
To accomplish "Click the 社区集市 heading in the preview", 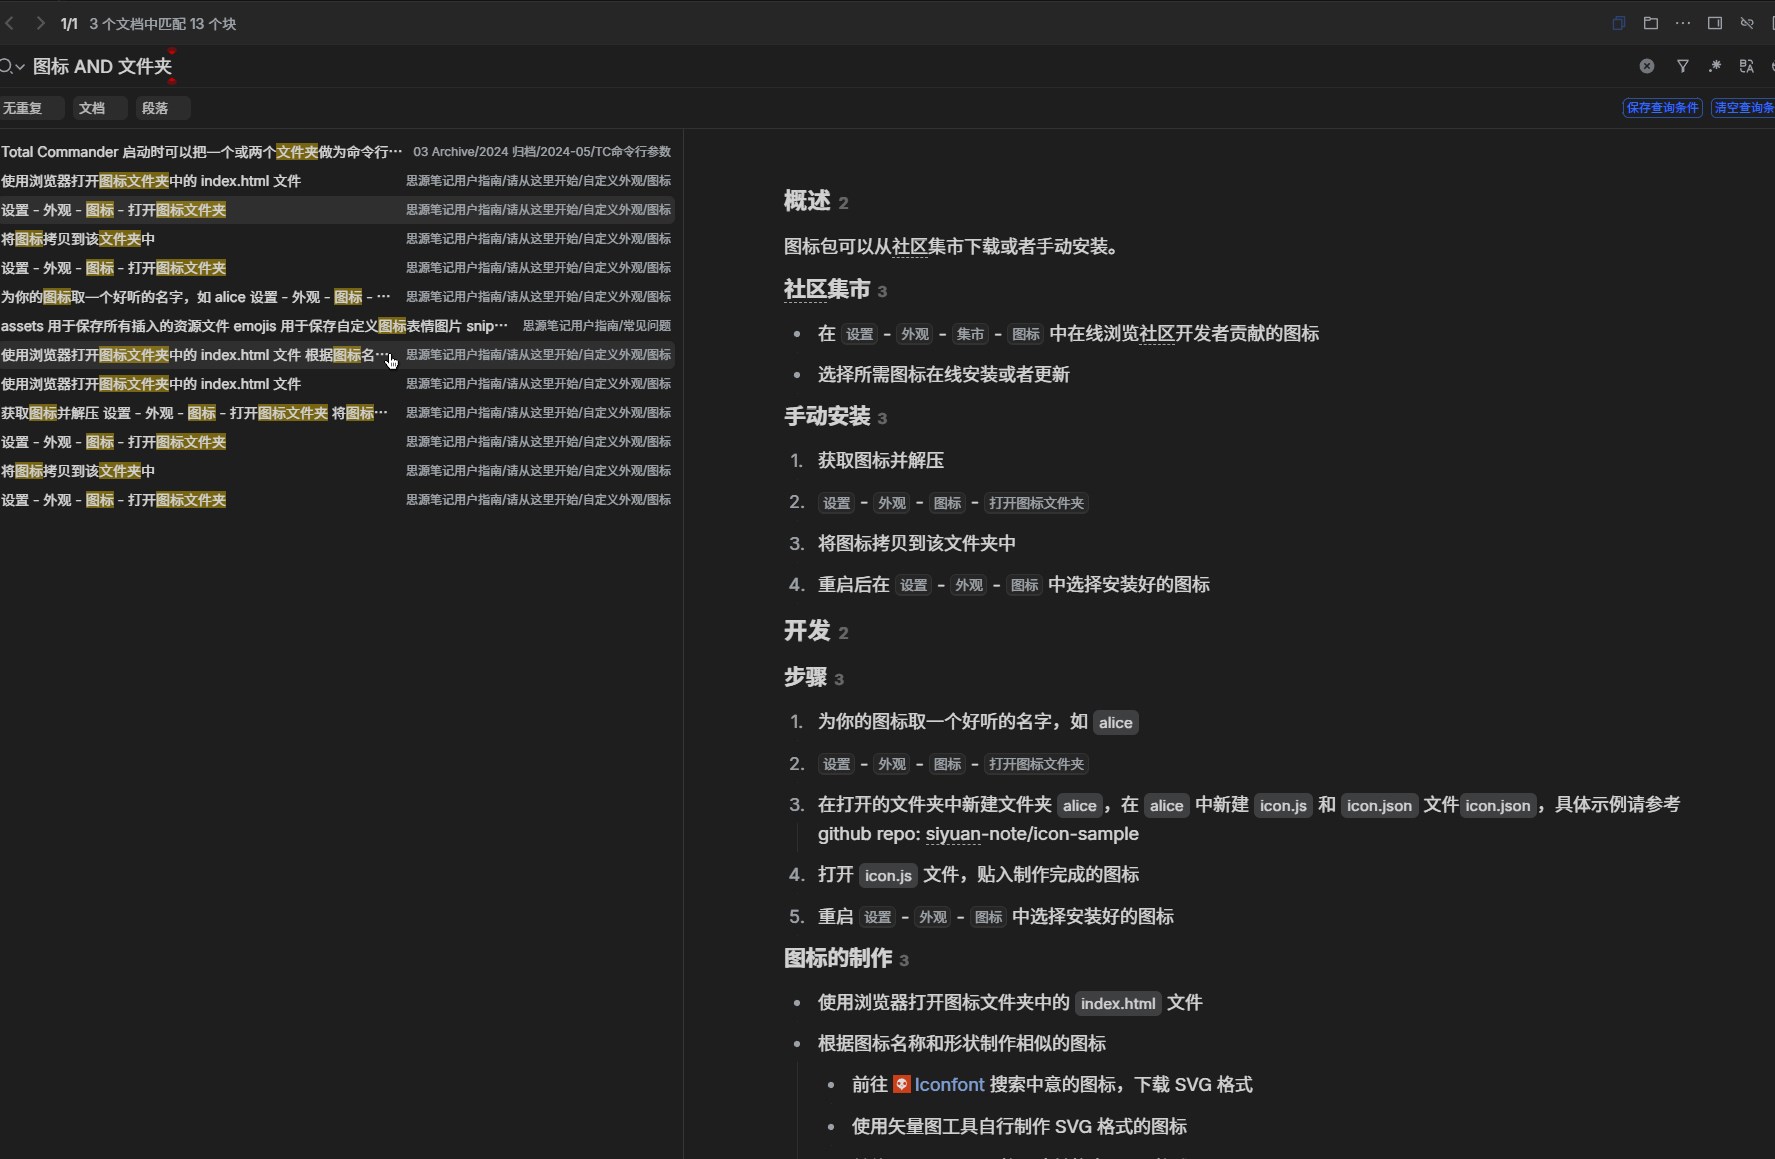I will (x=827, y=290).
